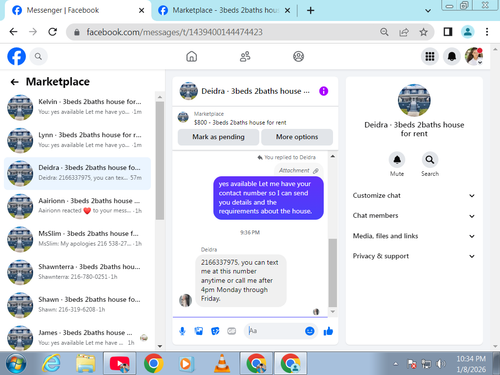Switch to Marketplace 3beds 2baths tab
500x375 pixels.
223,10
